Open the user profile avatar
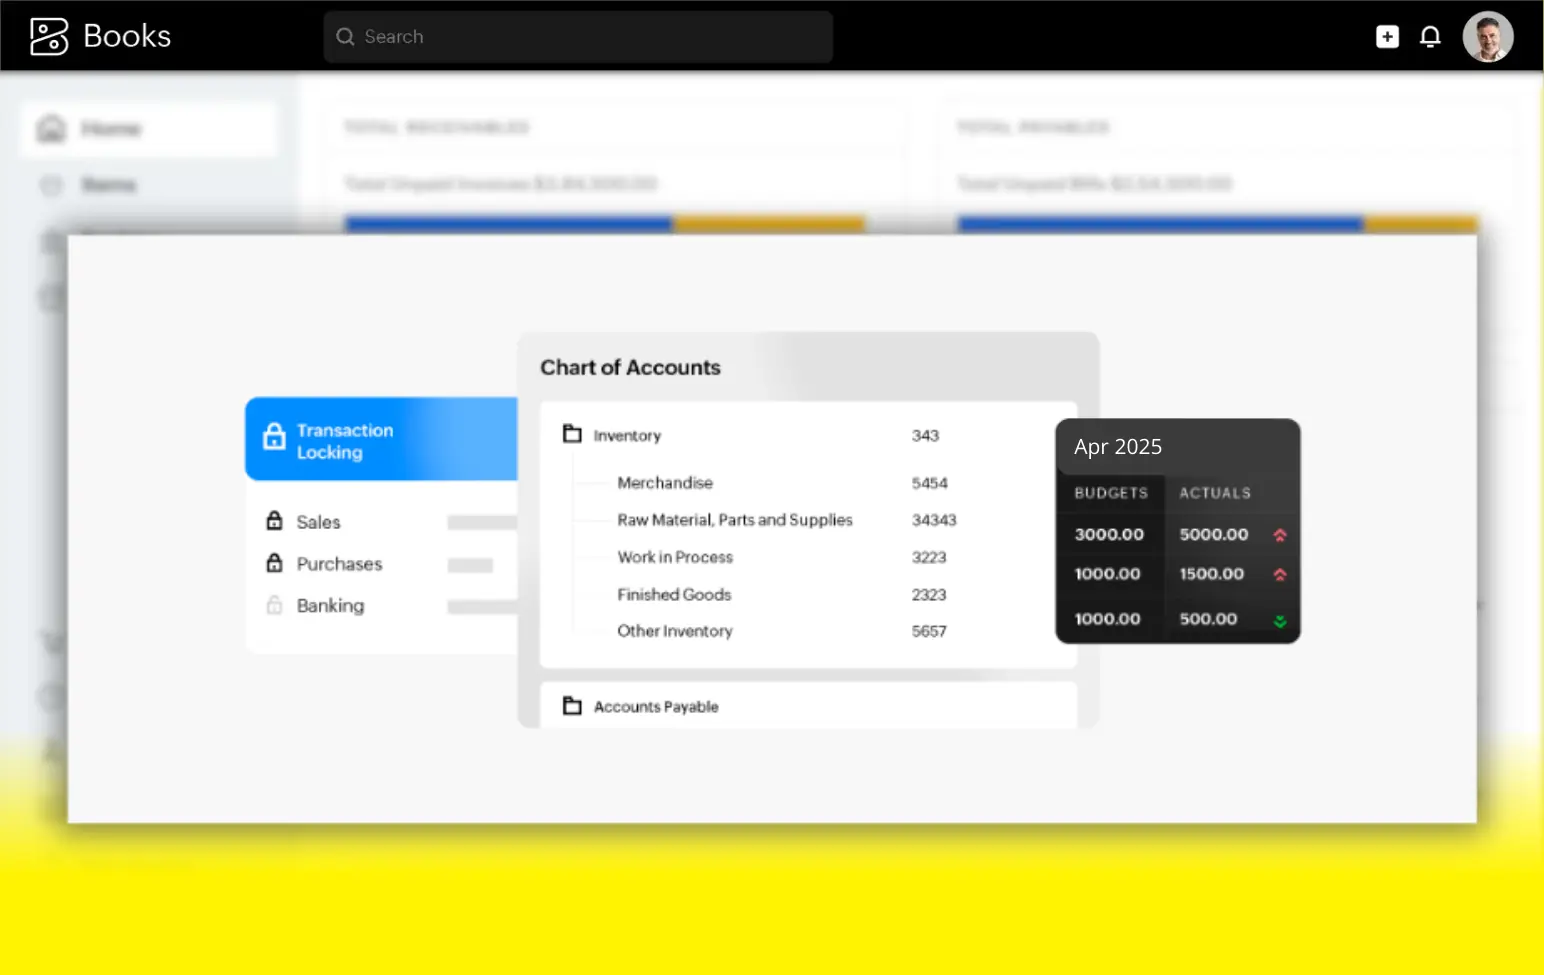Screen dimensions: 1544x975 tap(1487, 37)
